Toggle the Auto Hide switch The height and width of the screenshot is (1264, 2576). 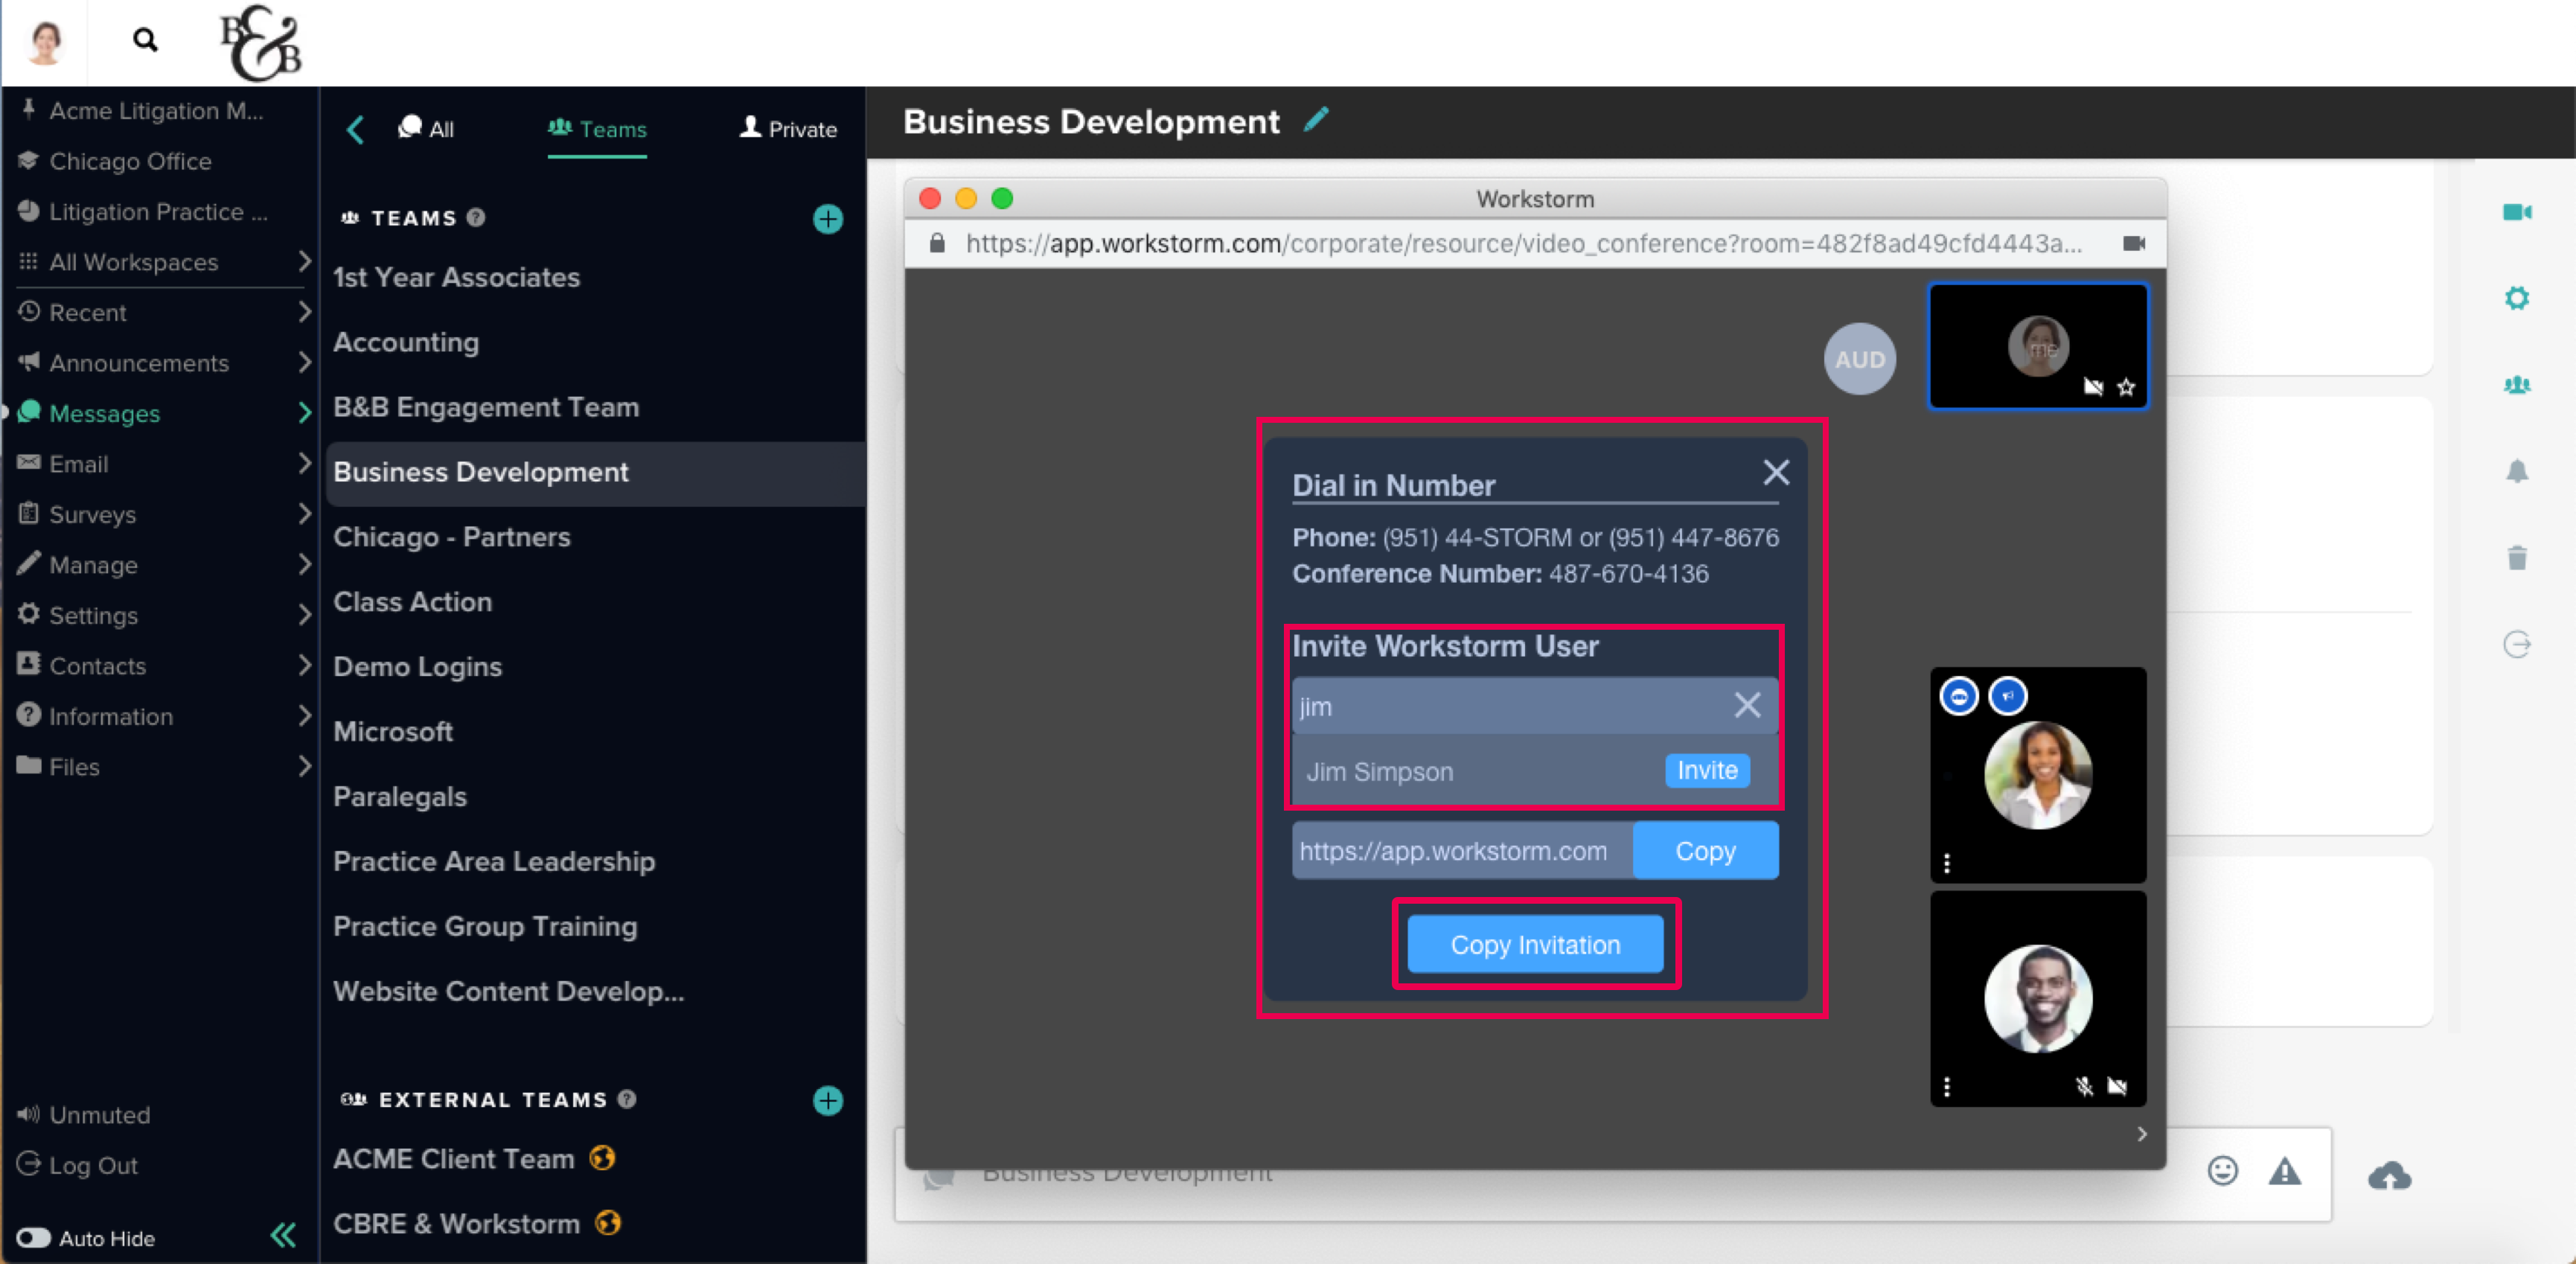point(33,1238)
